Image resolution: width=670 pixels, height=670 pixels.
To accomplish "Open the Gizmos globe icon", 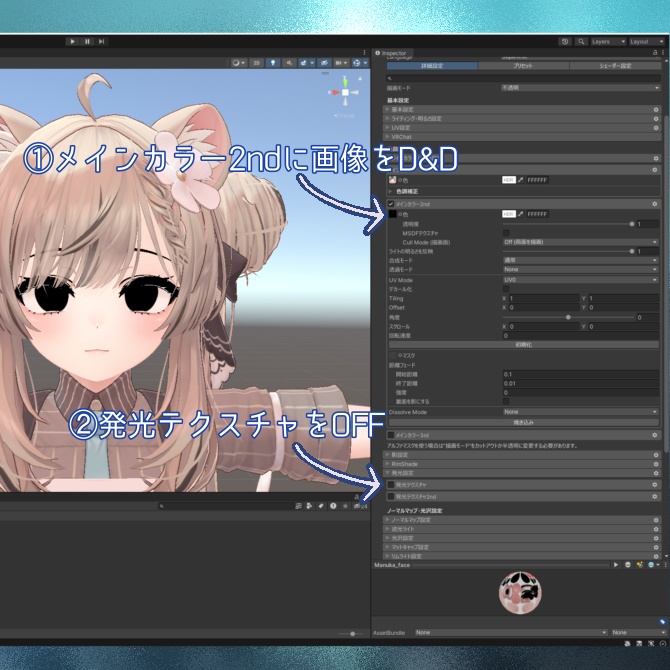I will coord(359,63).
